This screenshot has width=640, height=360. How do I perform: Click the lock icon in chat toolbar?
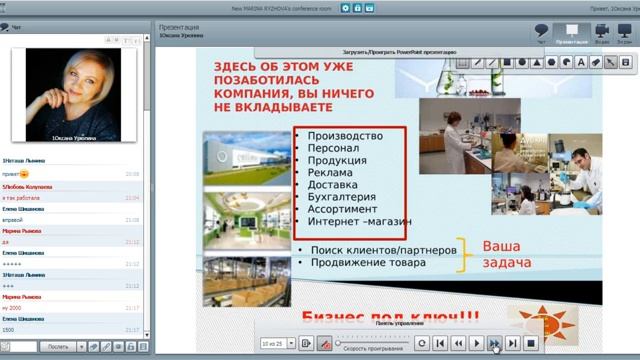click(x=131, y=347)
